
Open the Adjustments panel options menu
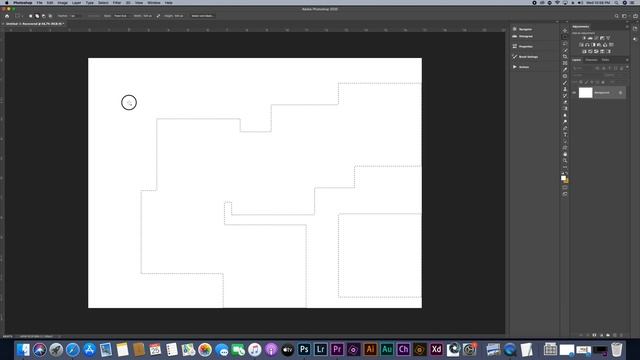point(627,27)
